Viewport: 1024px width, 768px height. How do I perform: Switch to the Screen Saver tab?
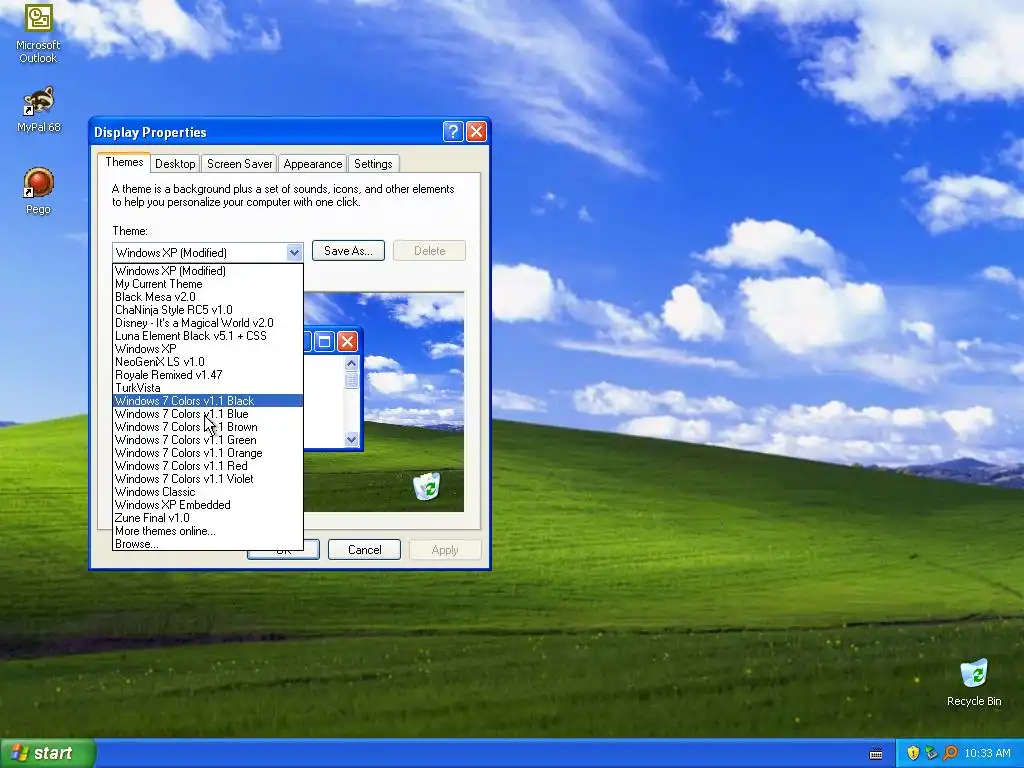tap(240, 164)
